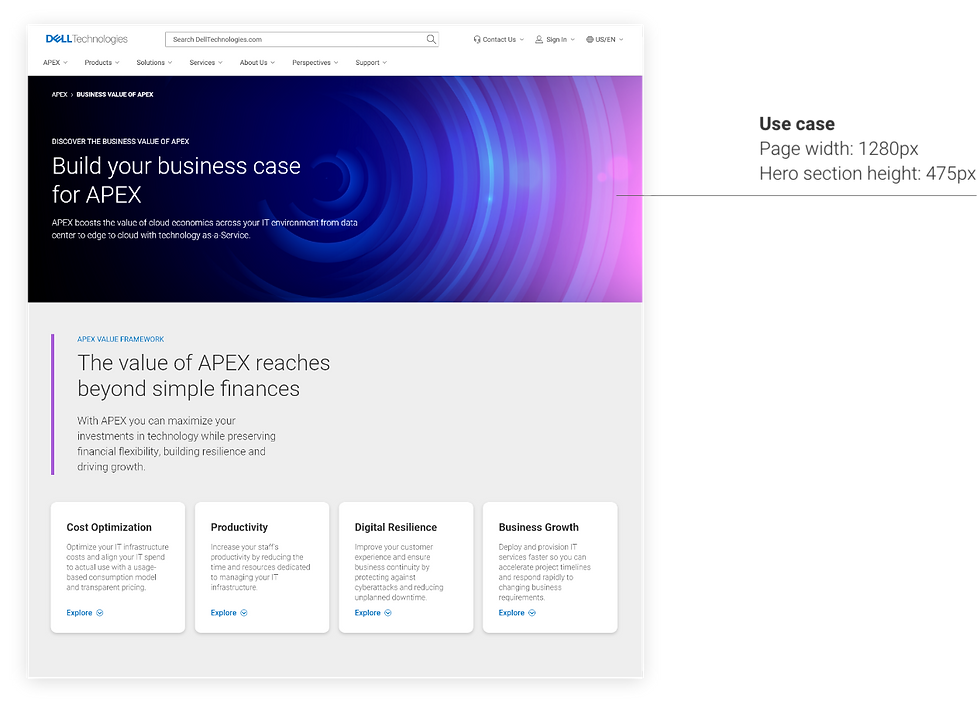Expand the Contact Us dropdown
977x708 pixels.
(498, 39)
